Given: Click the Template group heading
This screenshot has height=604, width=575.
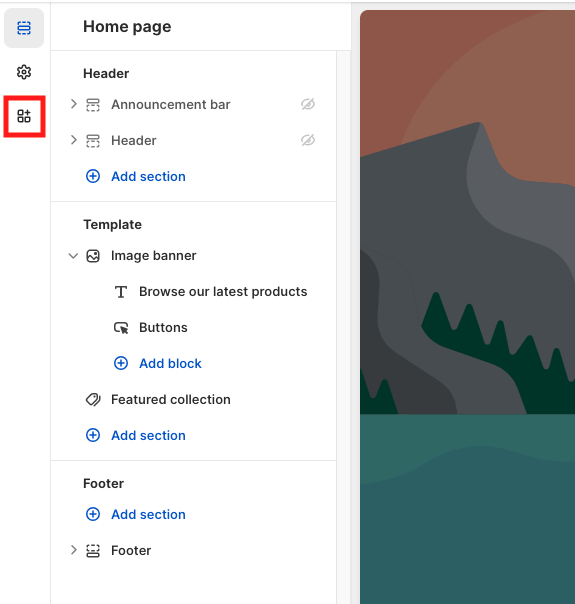Looking at the screenshot, I should pyautogui.click(x=112, y=225).
